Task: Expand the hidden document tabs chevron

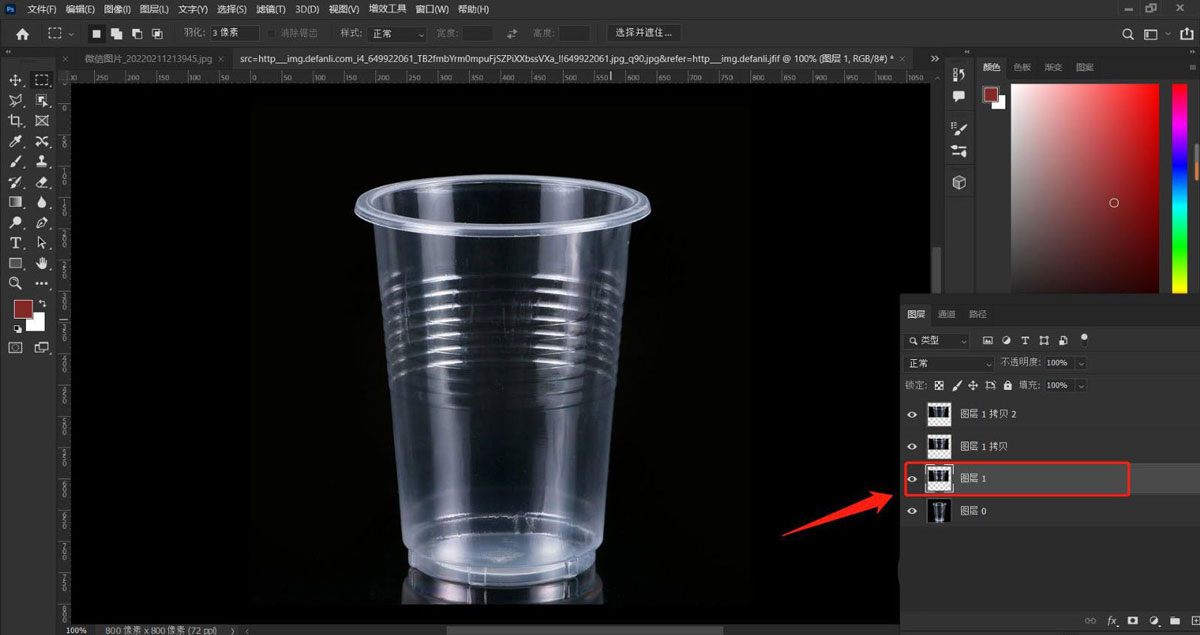Action: (935, 59)
